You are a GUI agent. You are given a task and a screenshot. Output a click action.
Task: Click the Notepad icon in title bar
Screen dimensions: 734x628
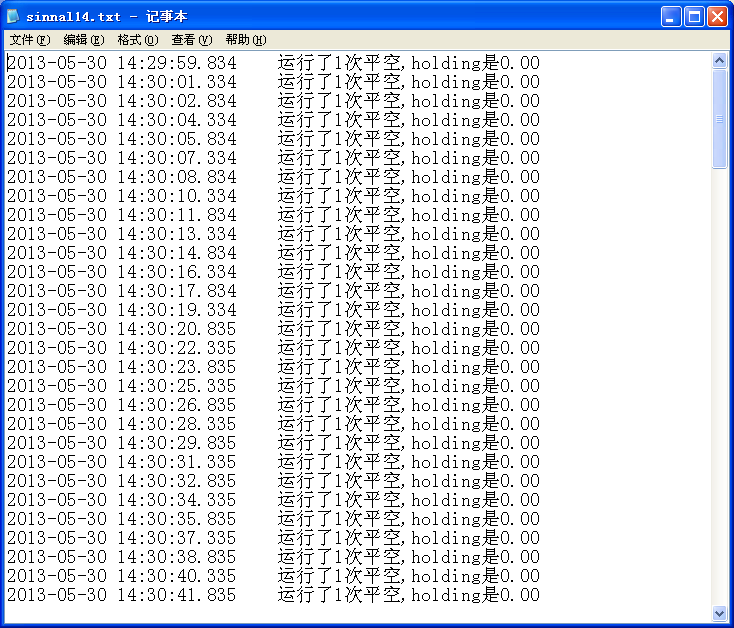pyautogui.click(x=13, y=16)
